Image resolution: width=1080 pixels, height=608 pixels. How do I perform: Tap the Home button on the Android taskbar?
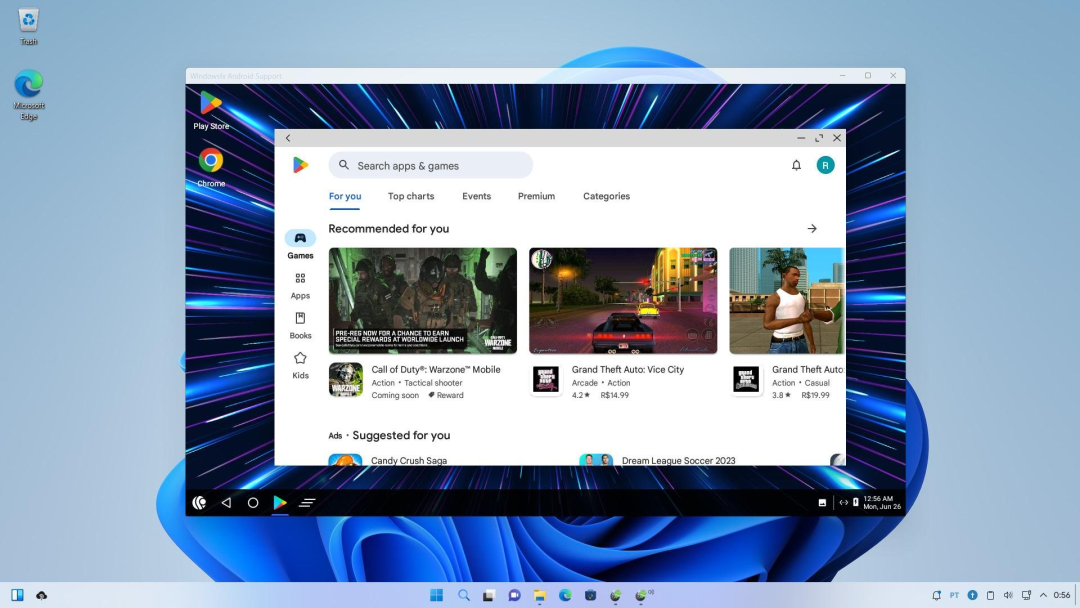[253, 502]
